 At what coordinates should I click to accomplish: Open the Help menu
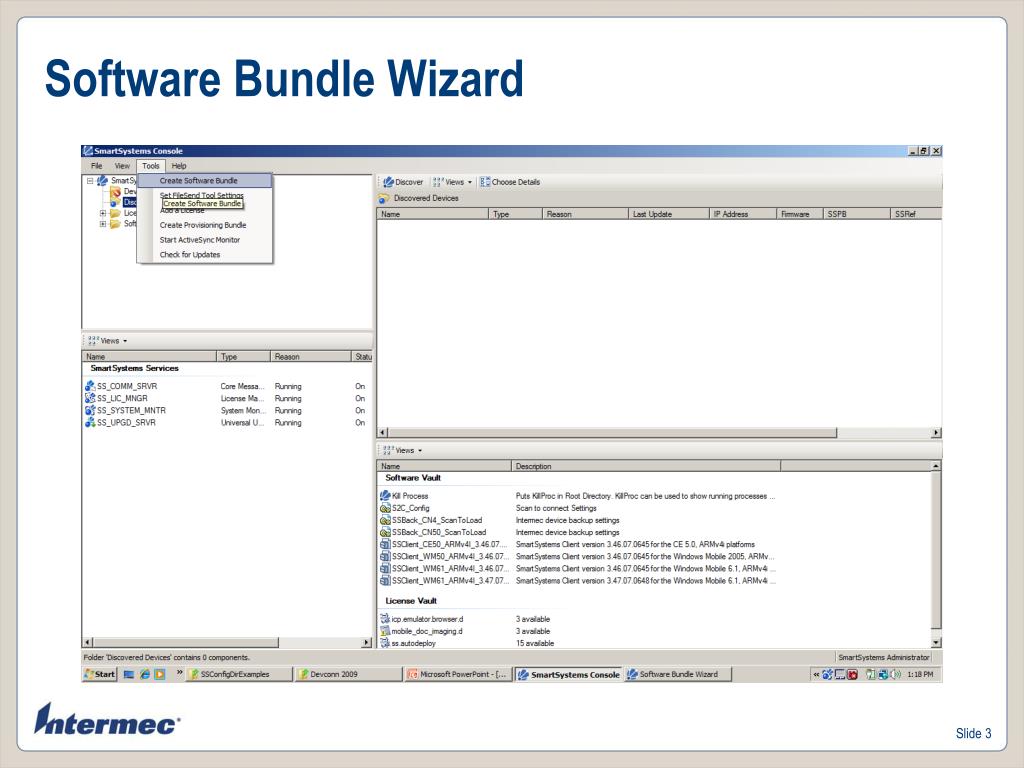(179, 166)
